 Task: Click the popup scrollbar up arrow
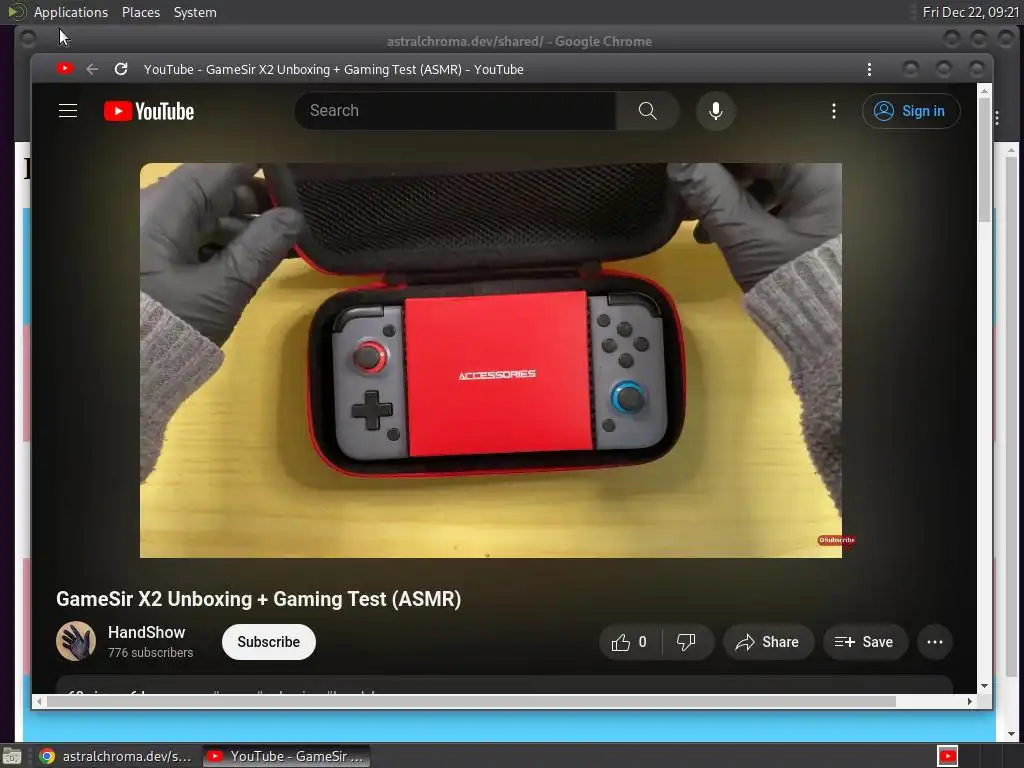click(984, 91)
